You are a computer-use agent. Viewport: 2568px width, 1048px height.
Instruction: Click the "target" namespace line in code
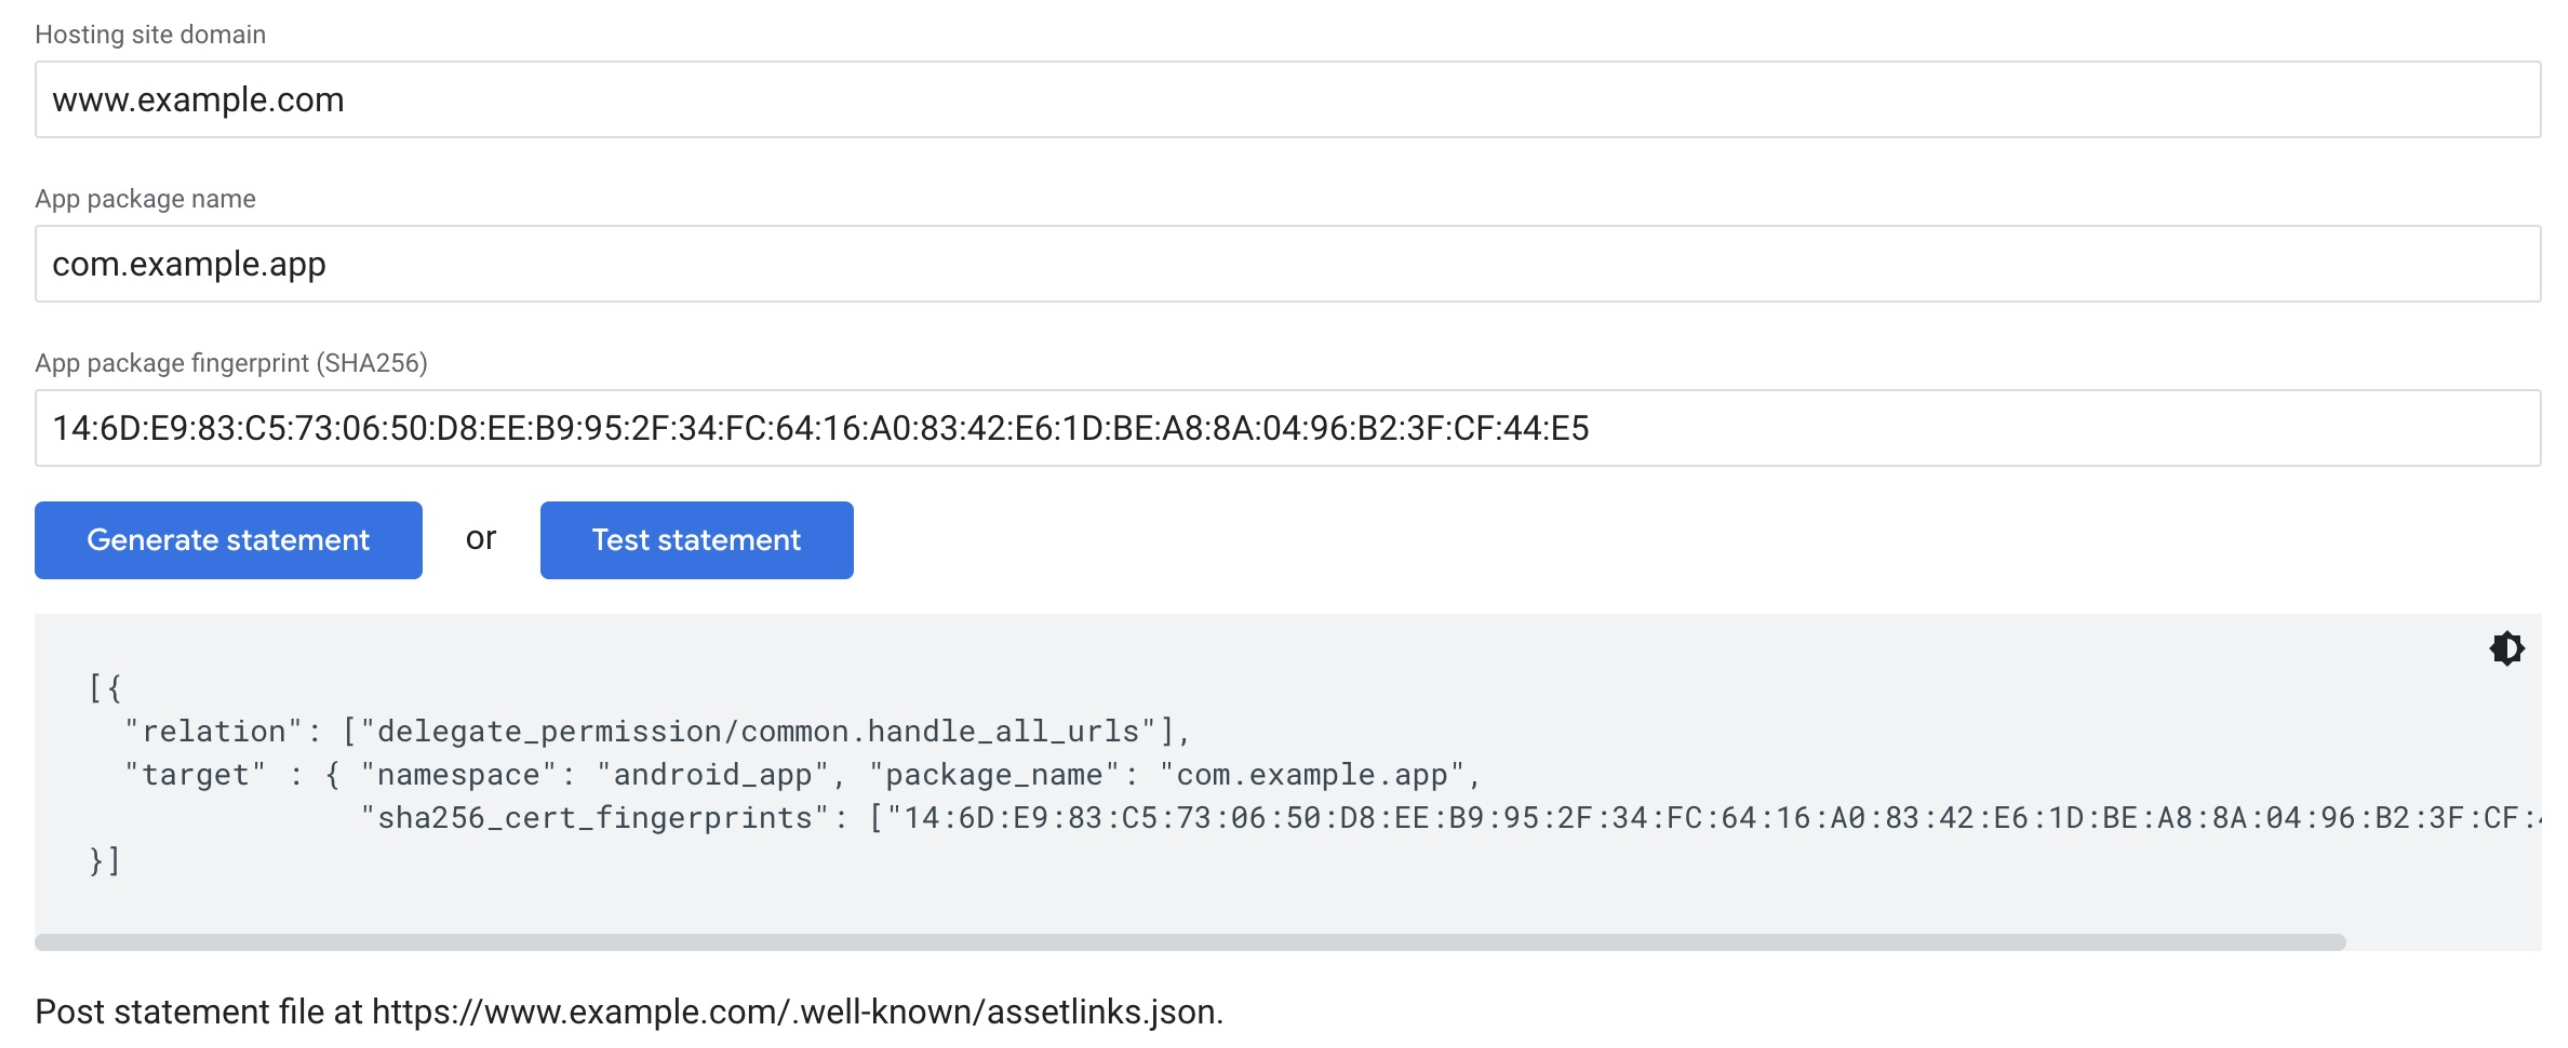click(x=802, y=774)
